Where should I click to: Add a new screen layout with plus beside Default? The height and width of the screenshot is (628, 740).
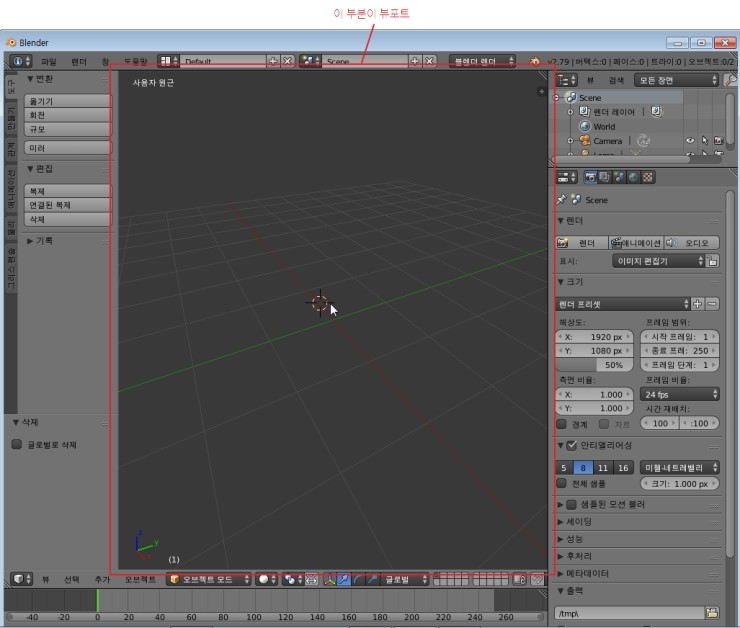[x=273, y=61]
